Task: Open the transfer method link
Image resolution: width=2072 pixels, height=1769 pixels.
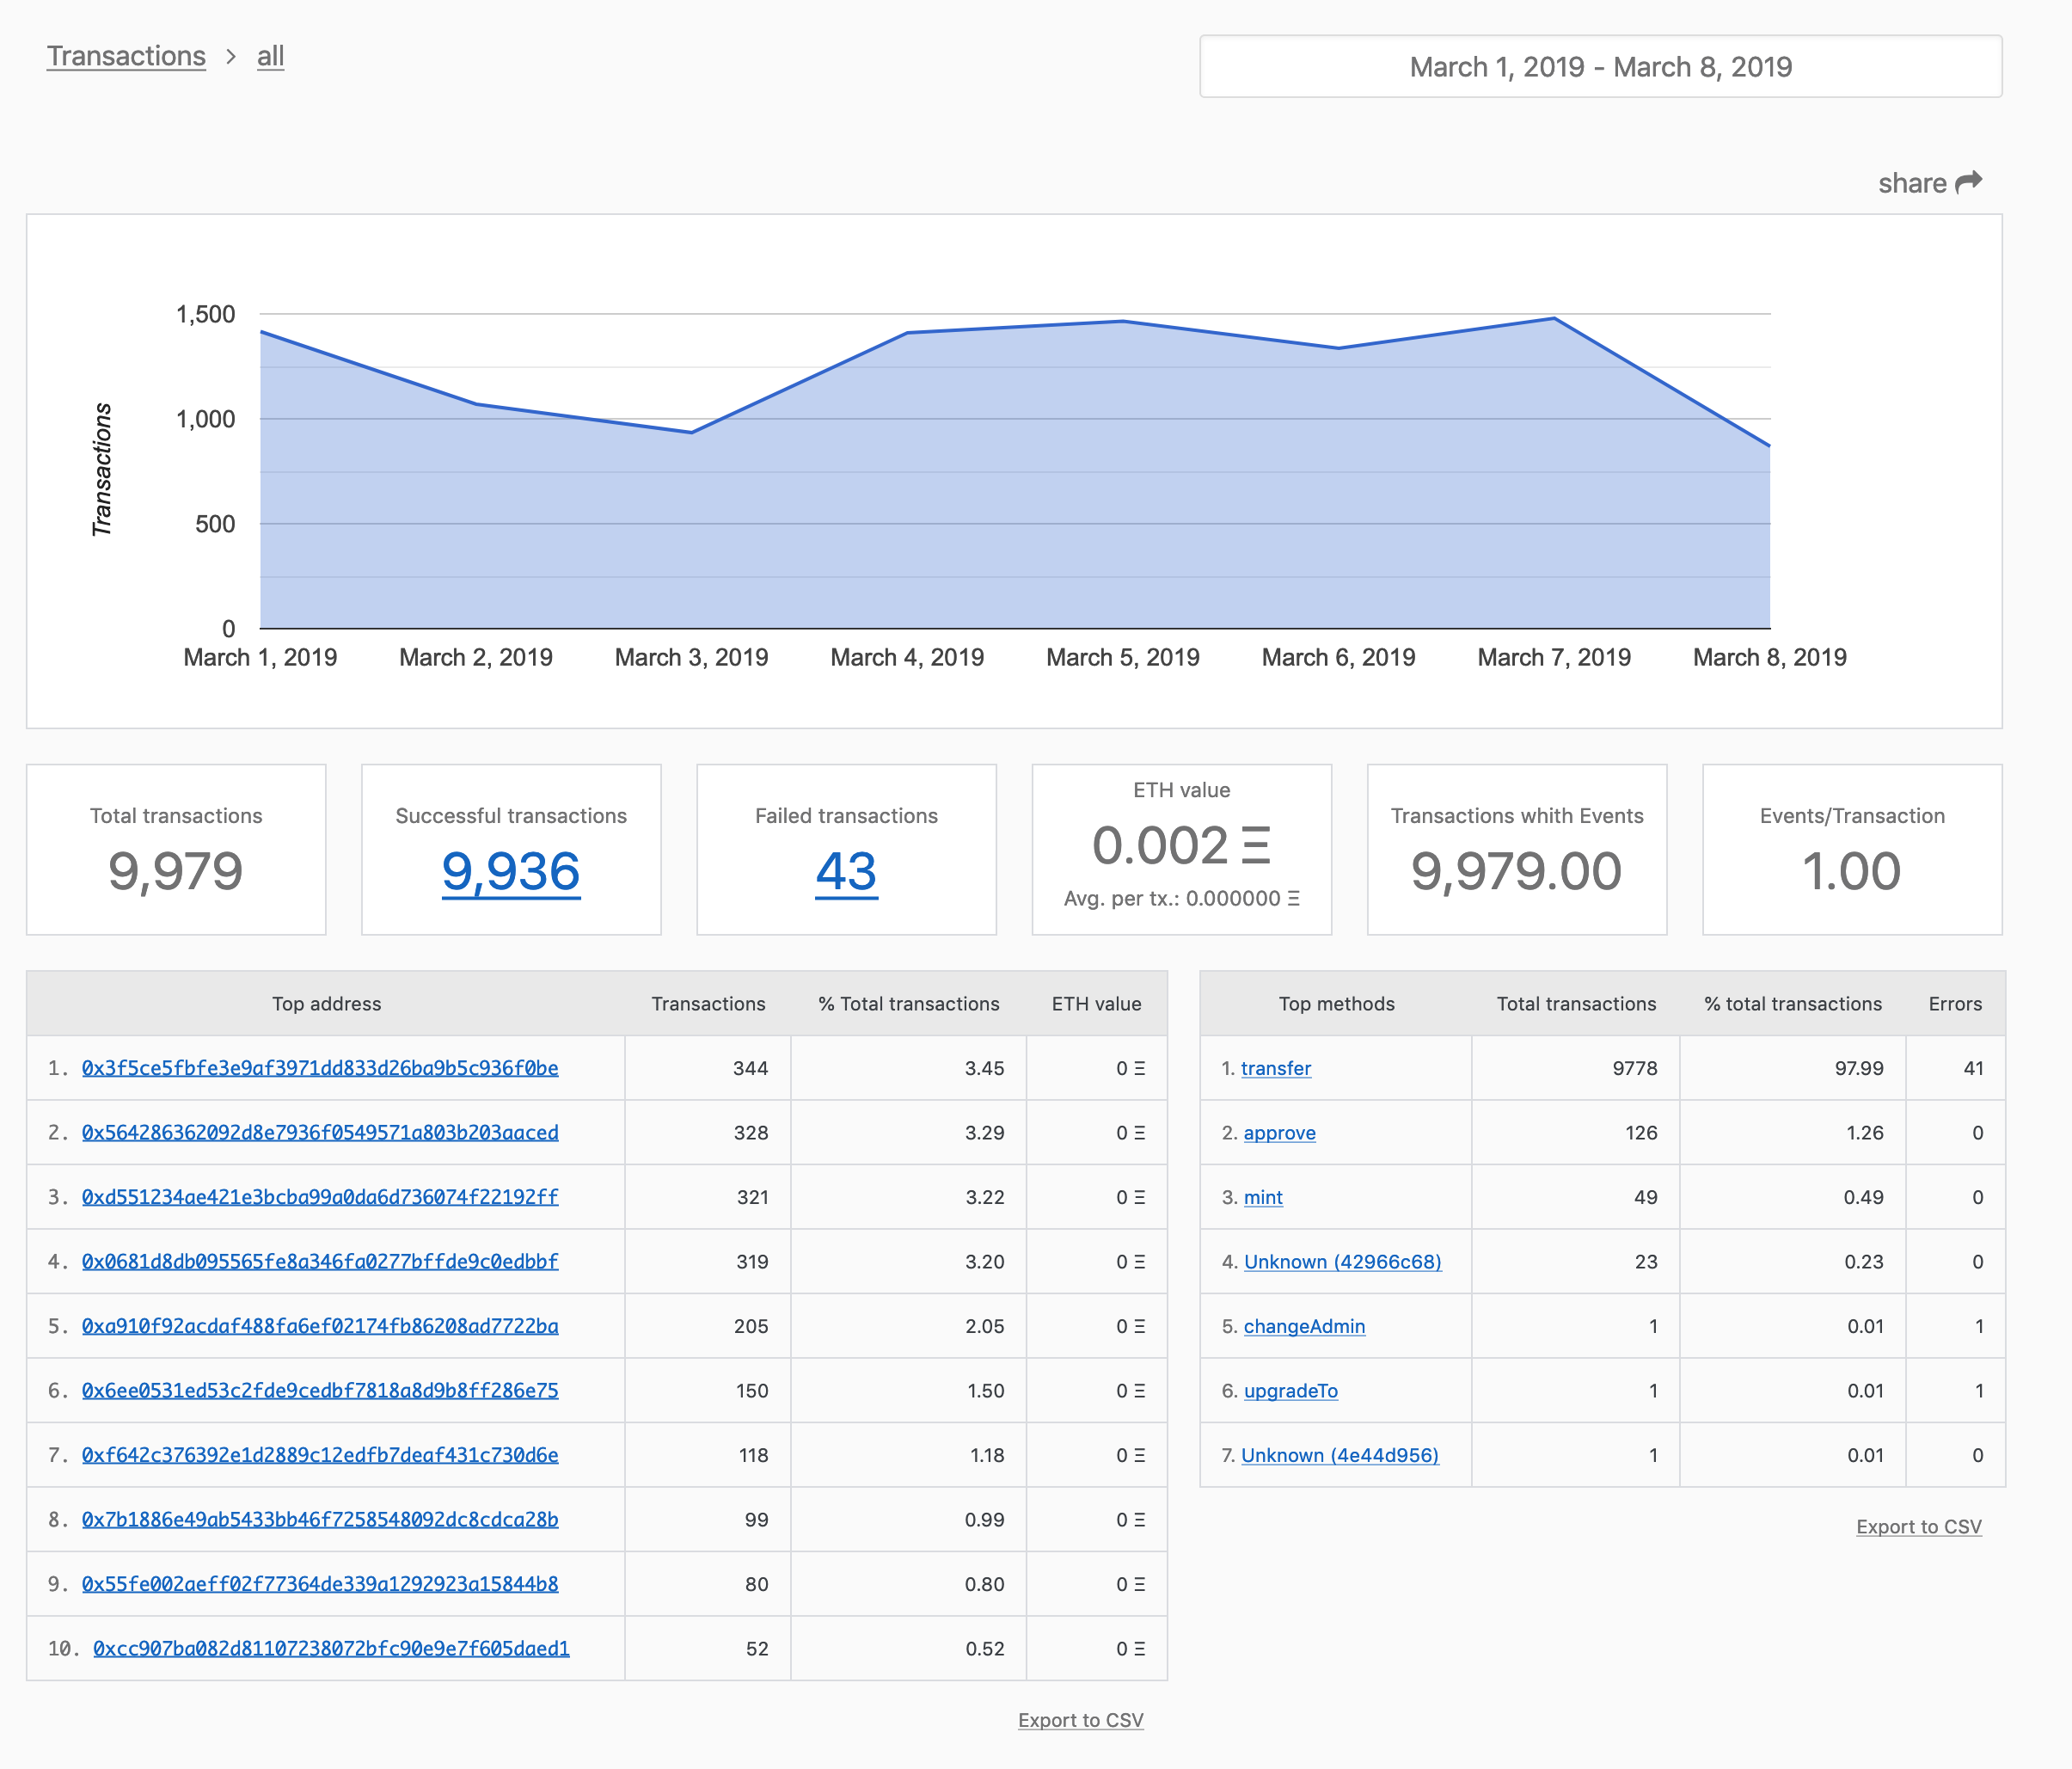Action: [x=1275, y=1068]
